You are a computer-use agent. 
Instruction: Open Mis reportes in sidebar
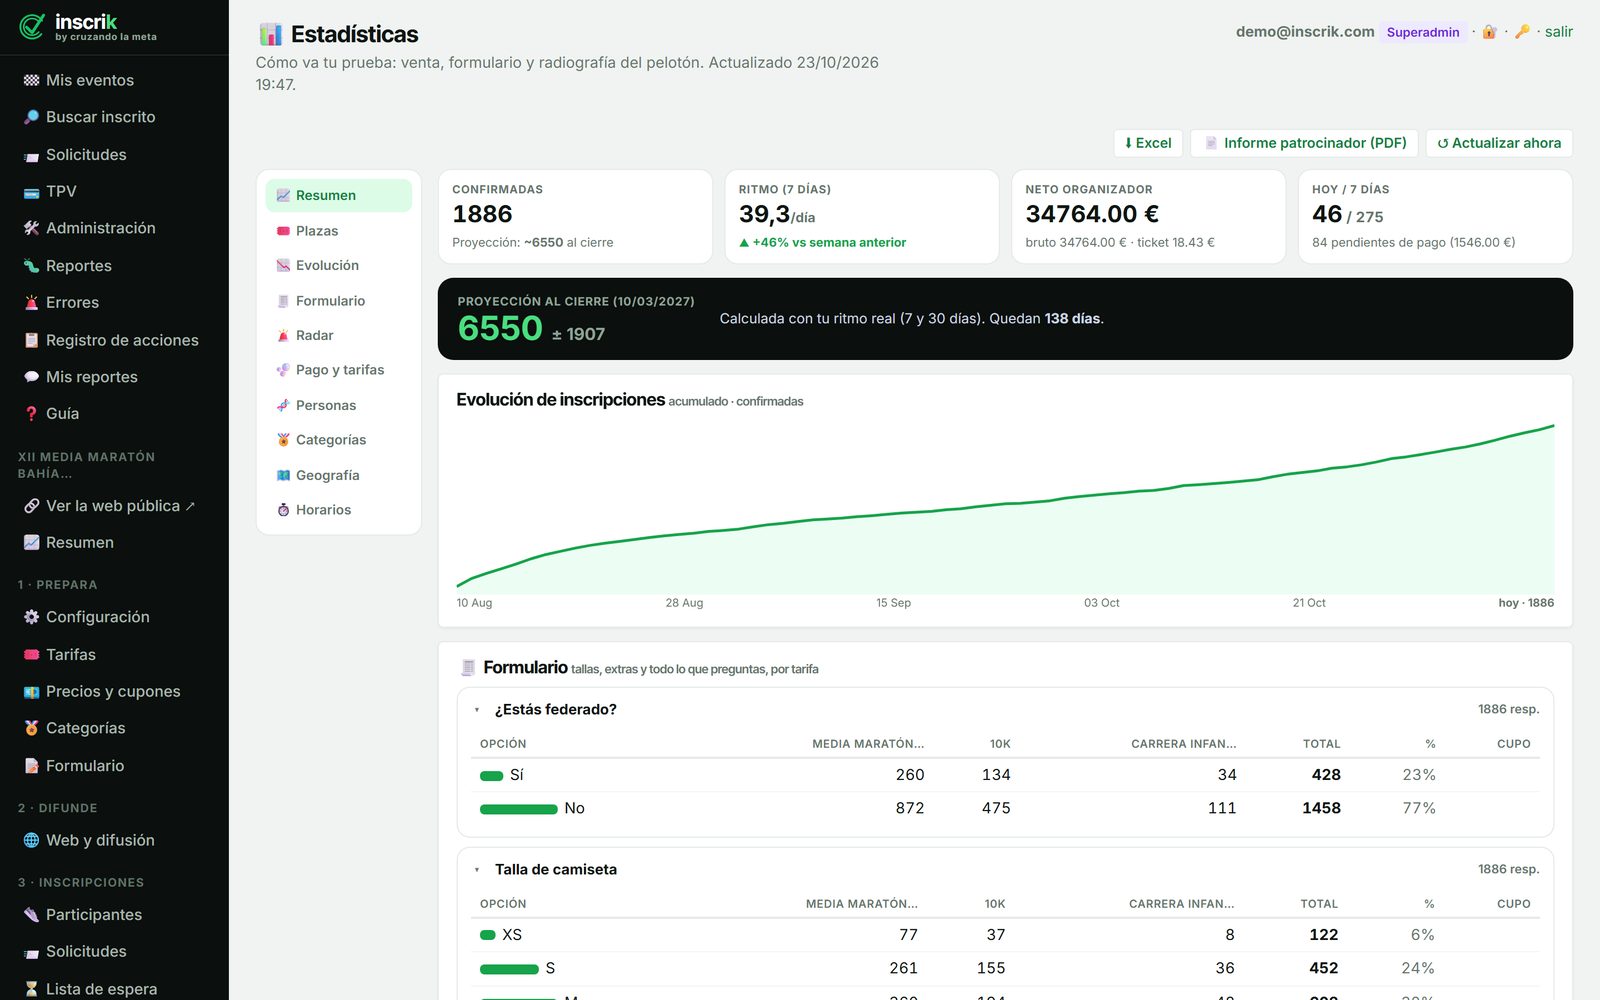114,377
